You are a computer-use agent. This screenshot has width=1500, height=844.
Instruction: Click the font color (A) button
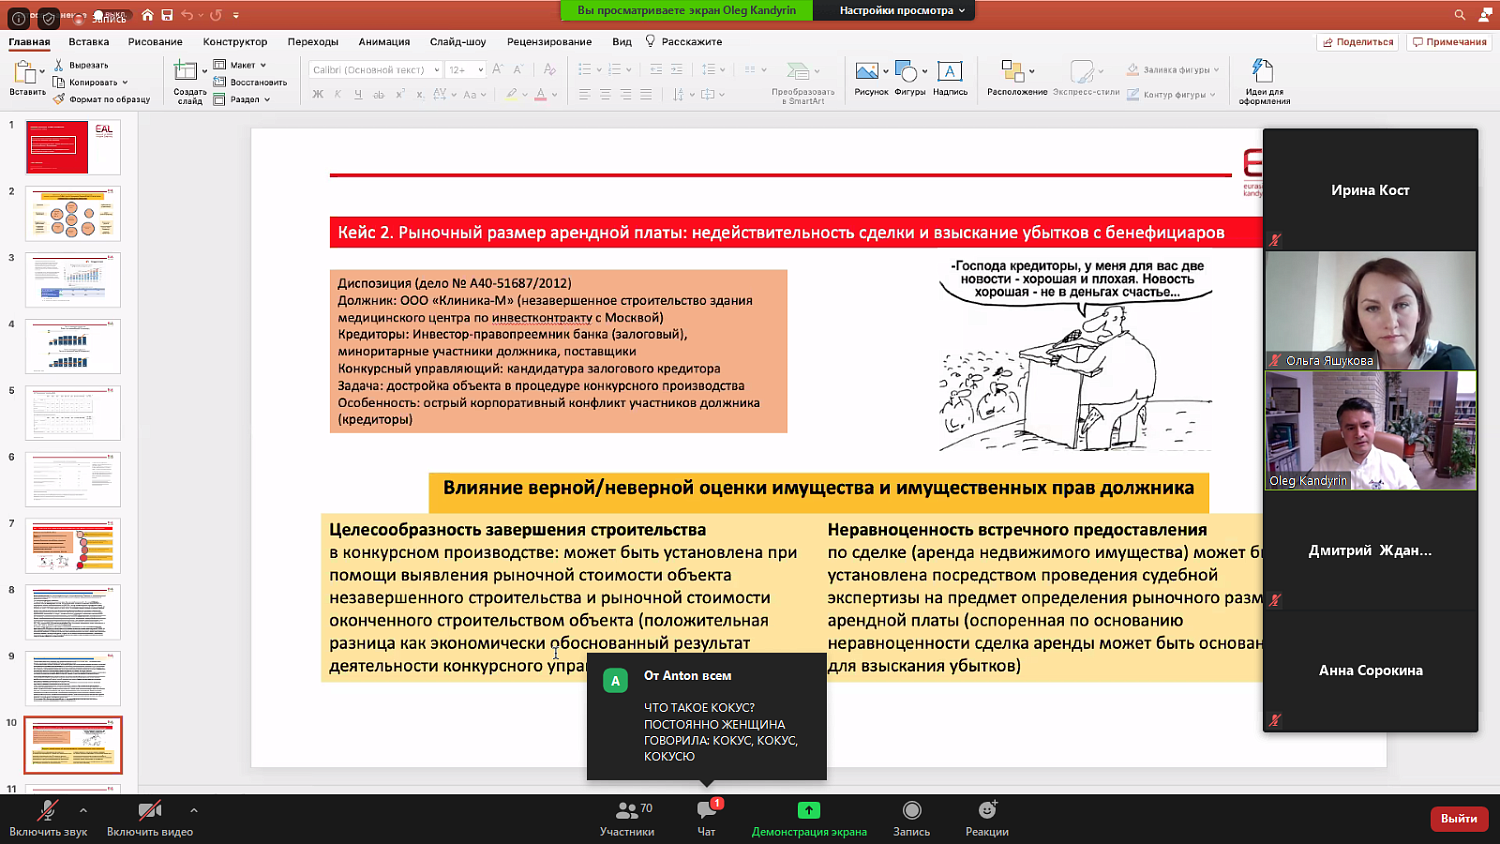tap(540, 94)
